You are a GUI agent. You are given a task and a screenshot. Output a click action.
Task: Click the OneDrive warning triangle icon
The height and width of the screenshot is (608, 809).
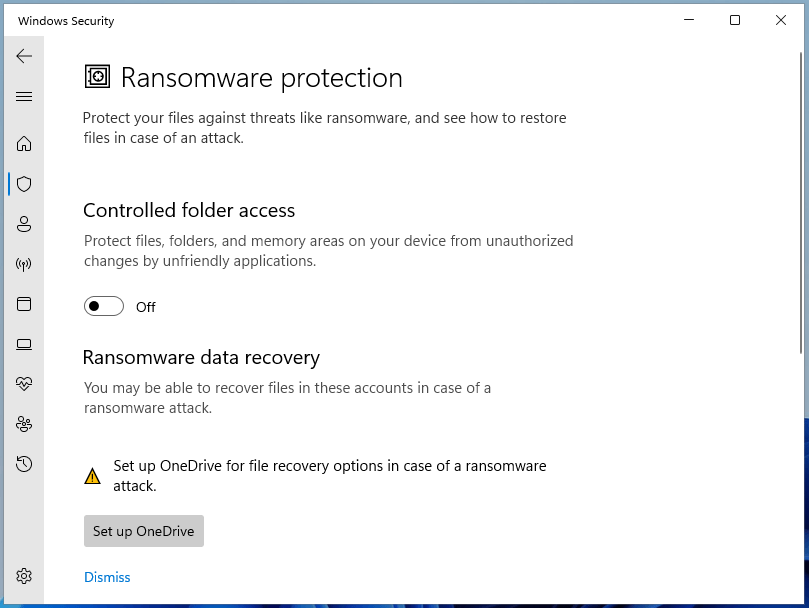pos(92,476)
